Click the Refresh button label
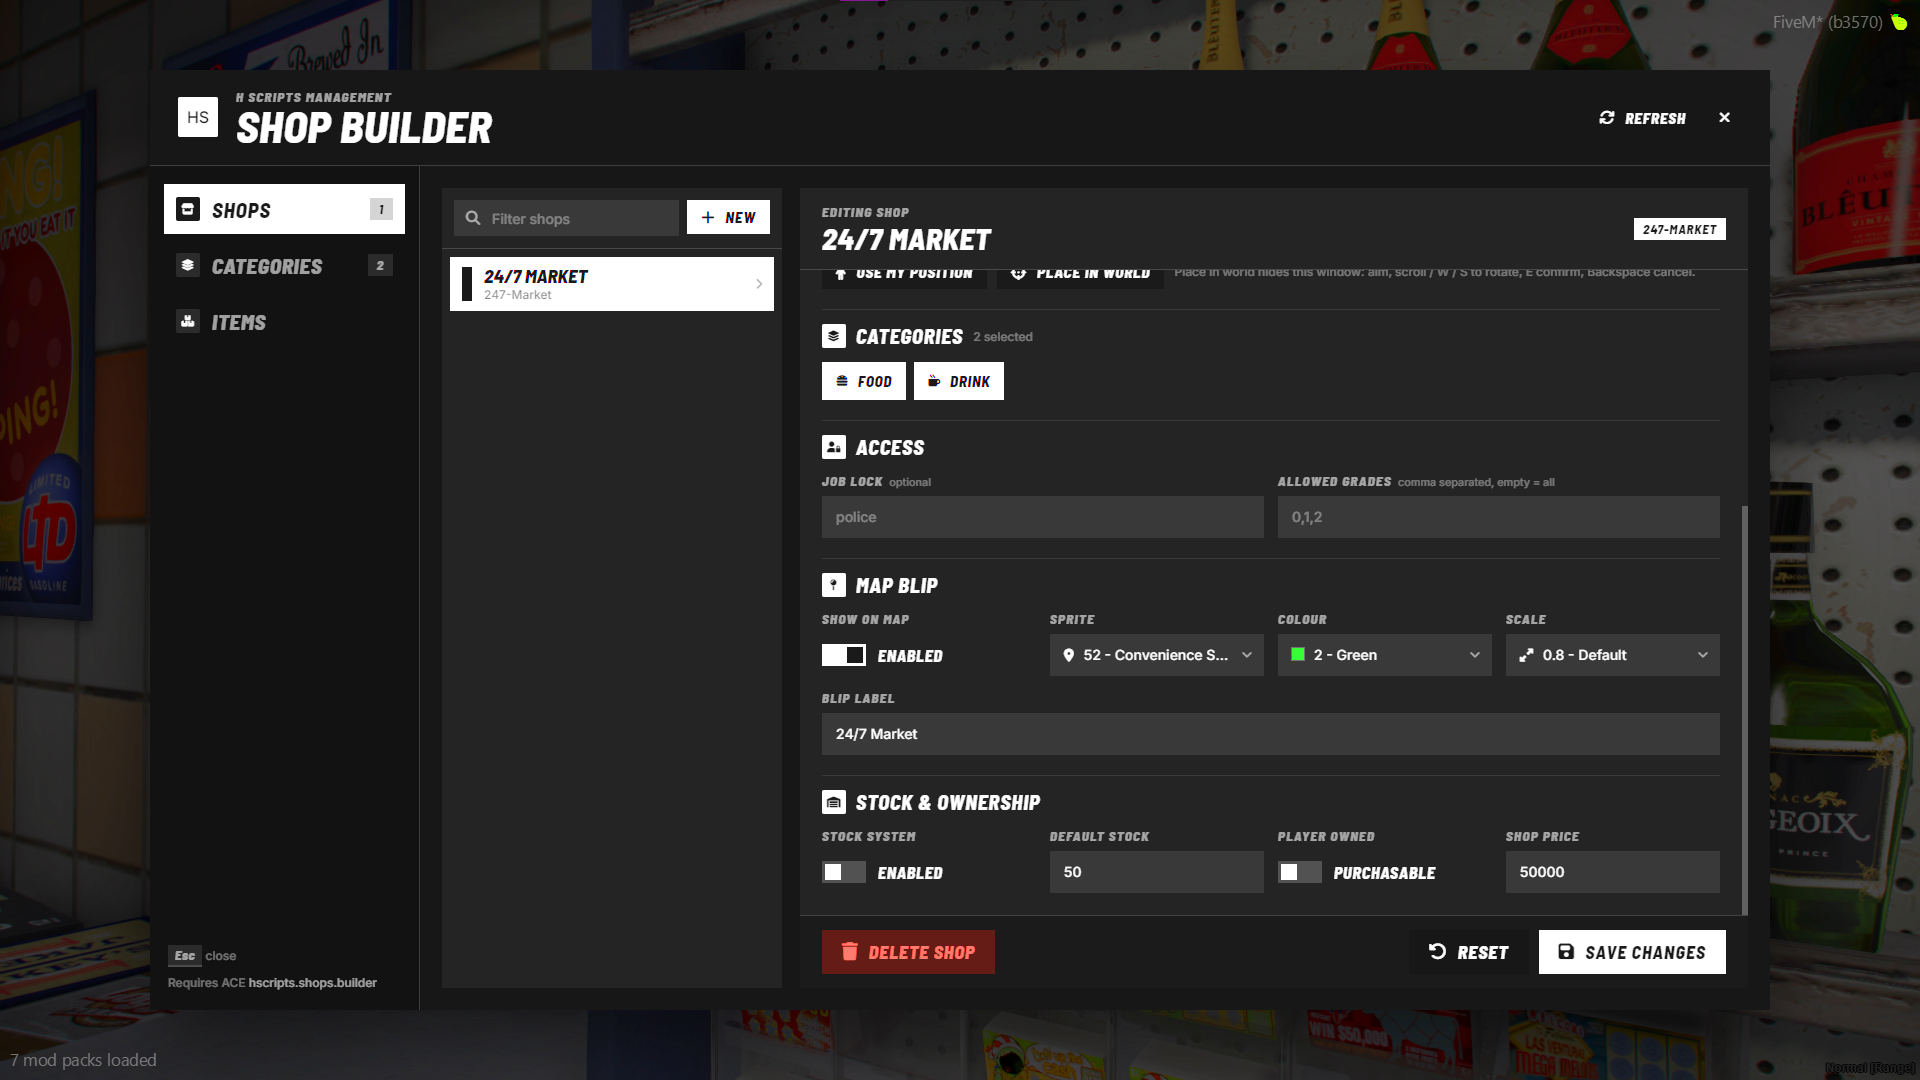This screenshot has height=1080, width=1920. [1655, 118]
